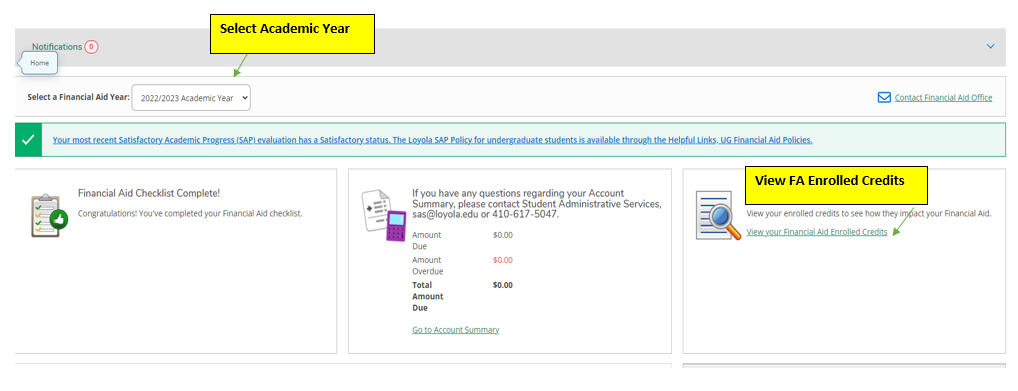Click the Congratulations checklist message
The image size is (1018, 391).
point(190,213)
